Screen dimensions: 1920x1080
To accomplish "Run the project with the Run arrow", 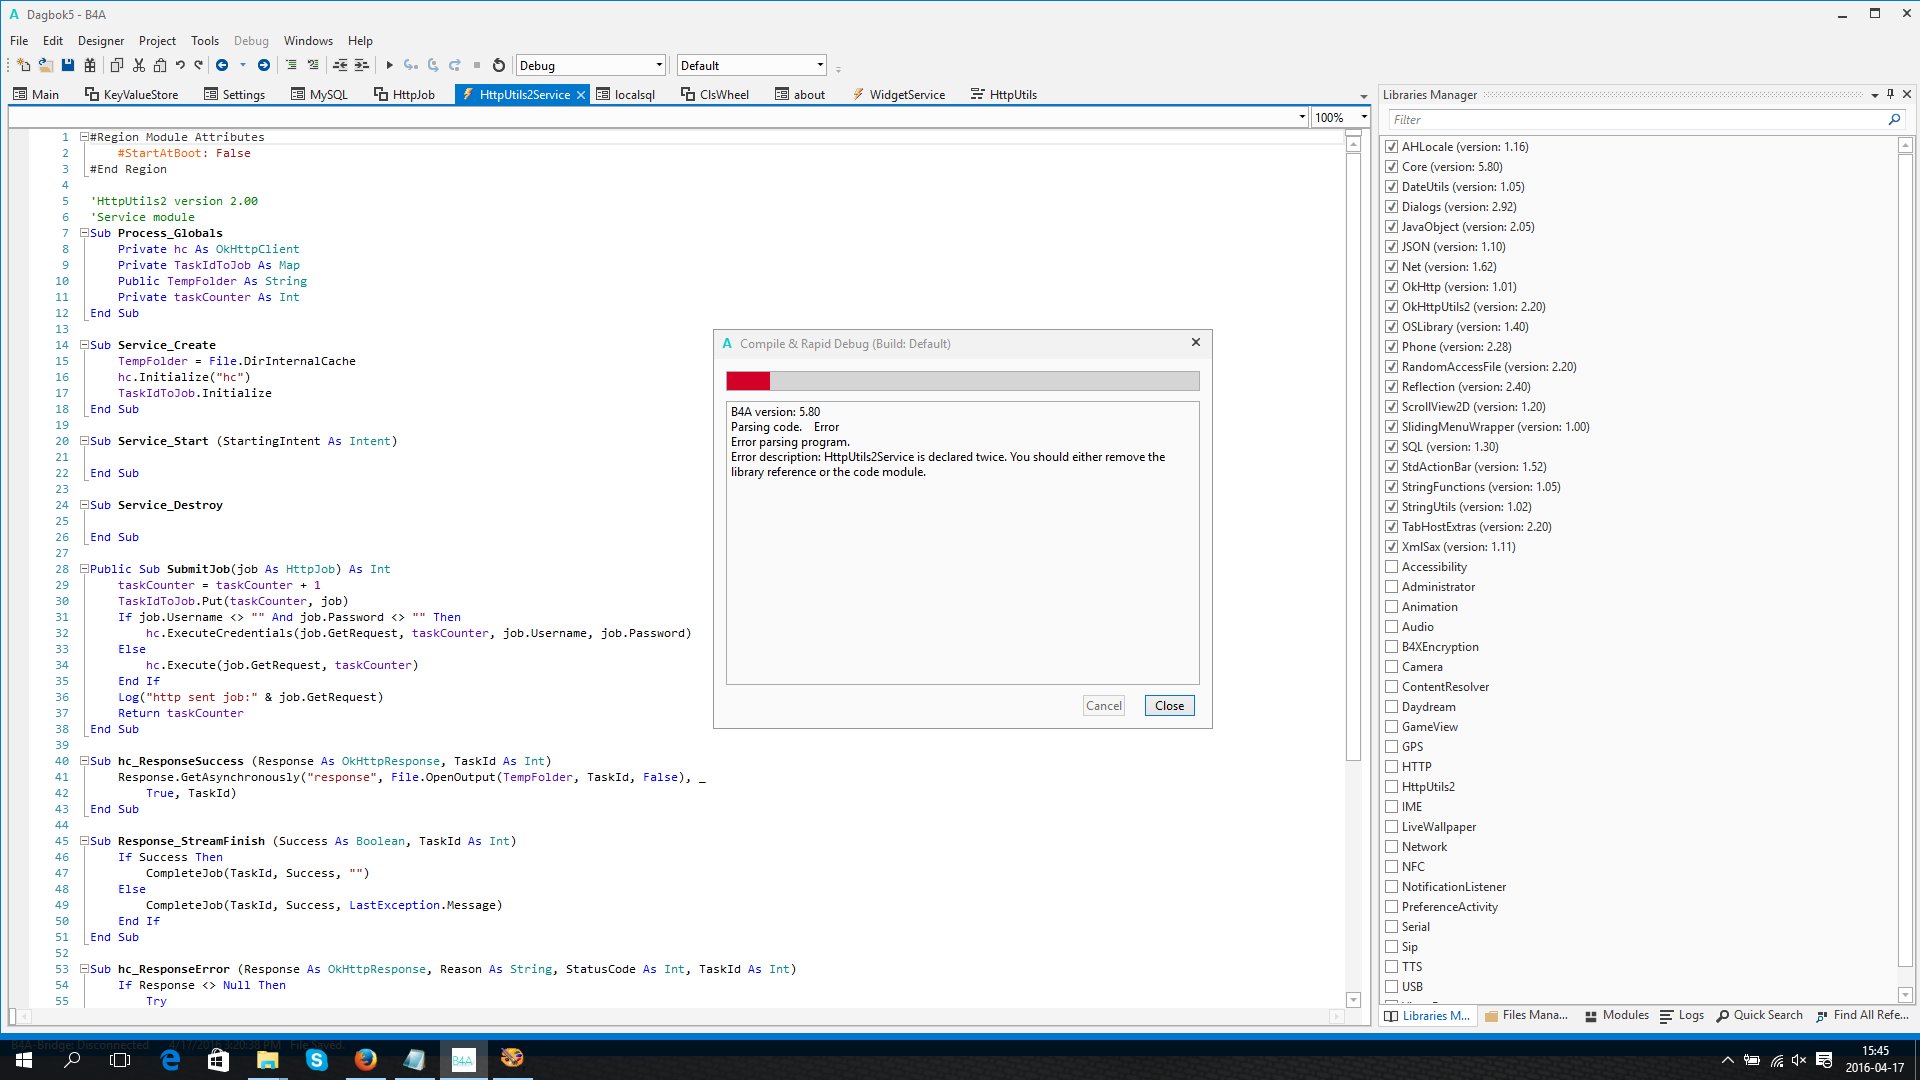I will 389,65.
